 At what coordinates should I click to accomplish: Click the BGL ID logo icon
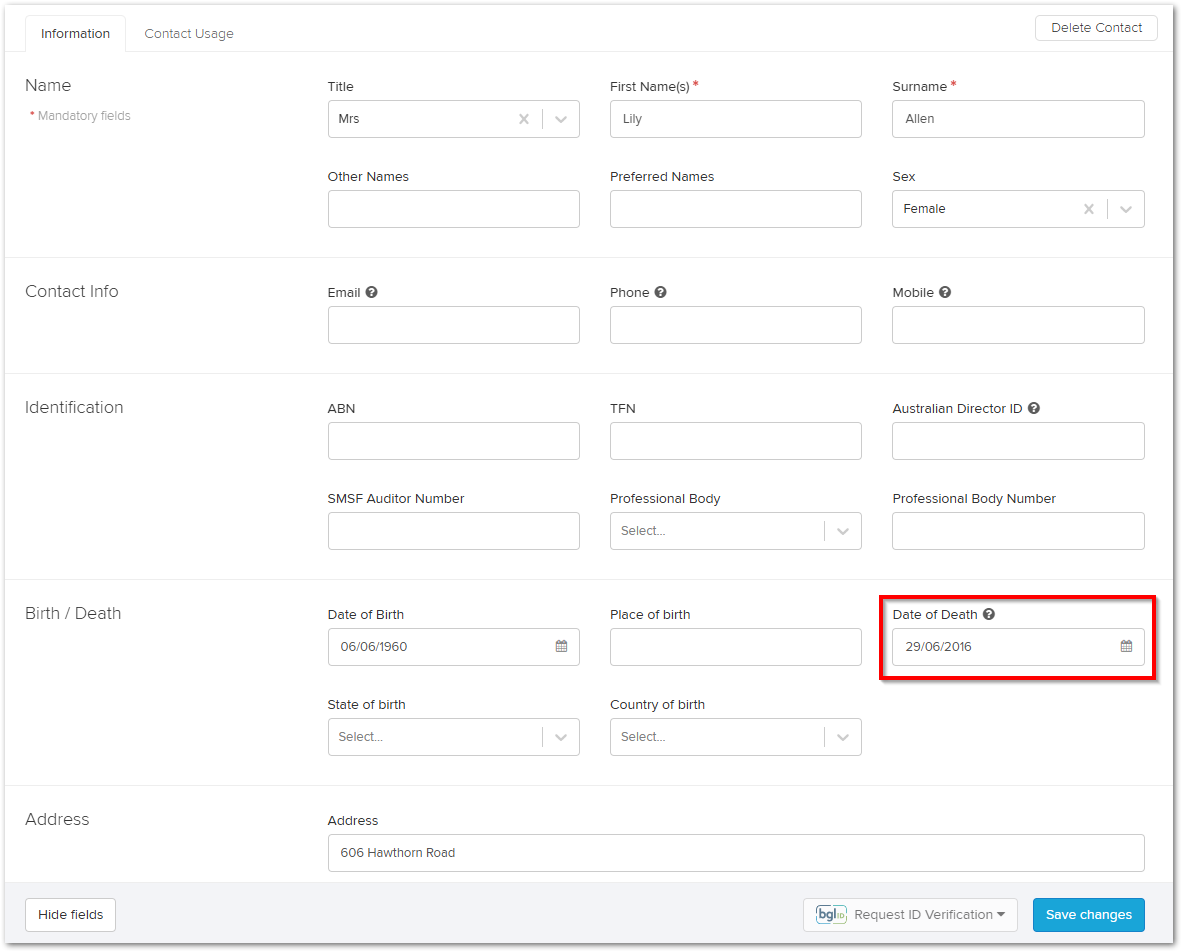point(831,914)
